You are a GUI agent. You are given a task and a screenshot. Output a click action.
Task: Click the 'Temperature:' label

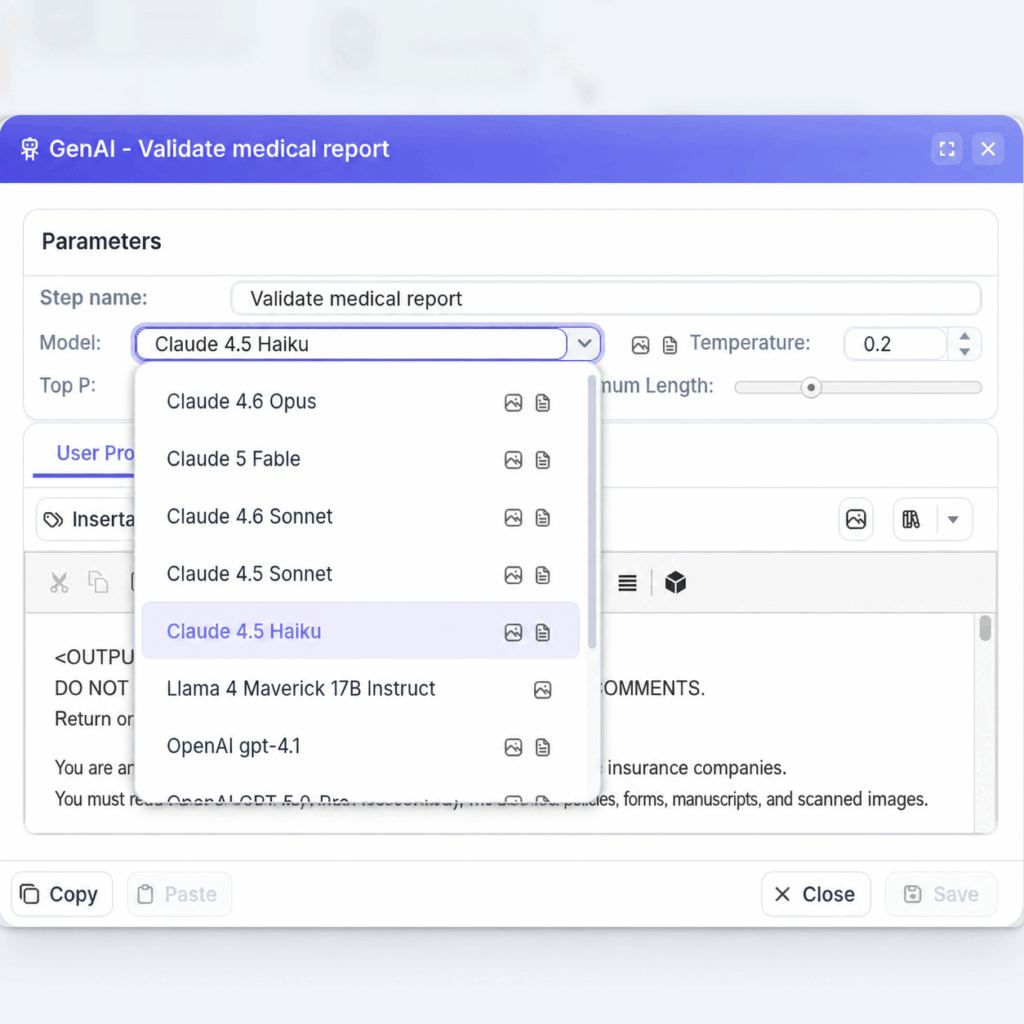(750, 343)
